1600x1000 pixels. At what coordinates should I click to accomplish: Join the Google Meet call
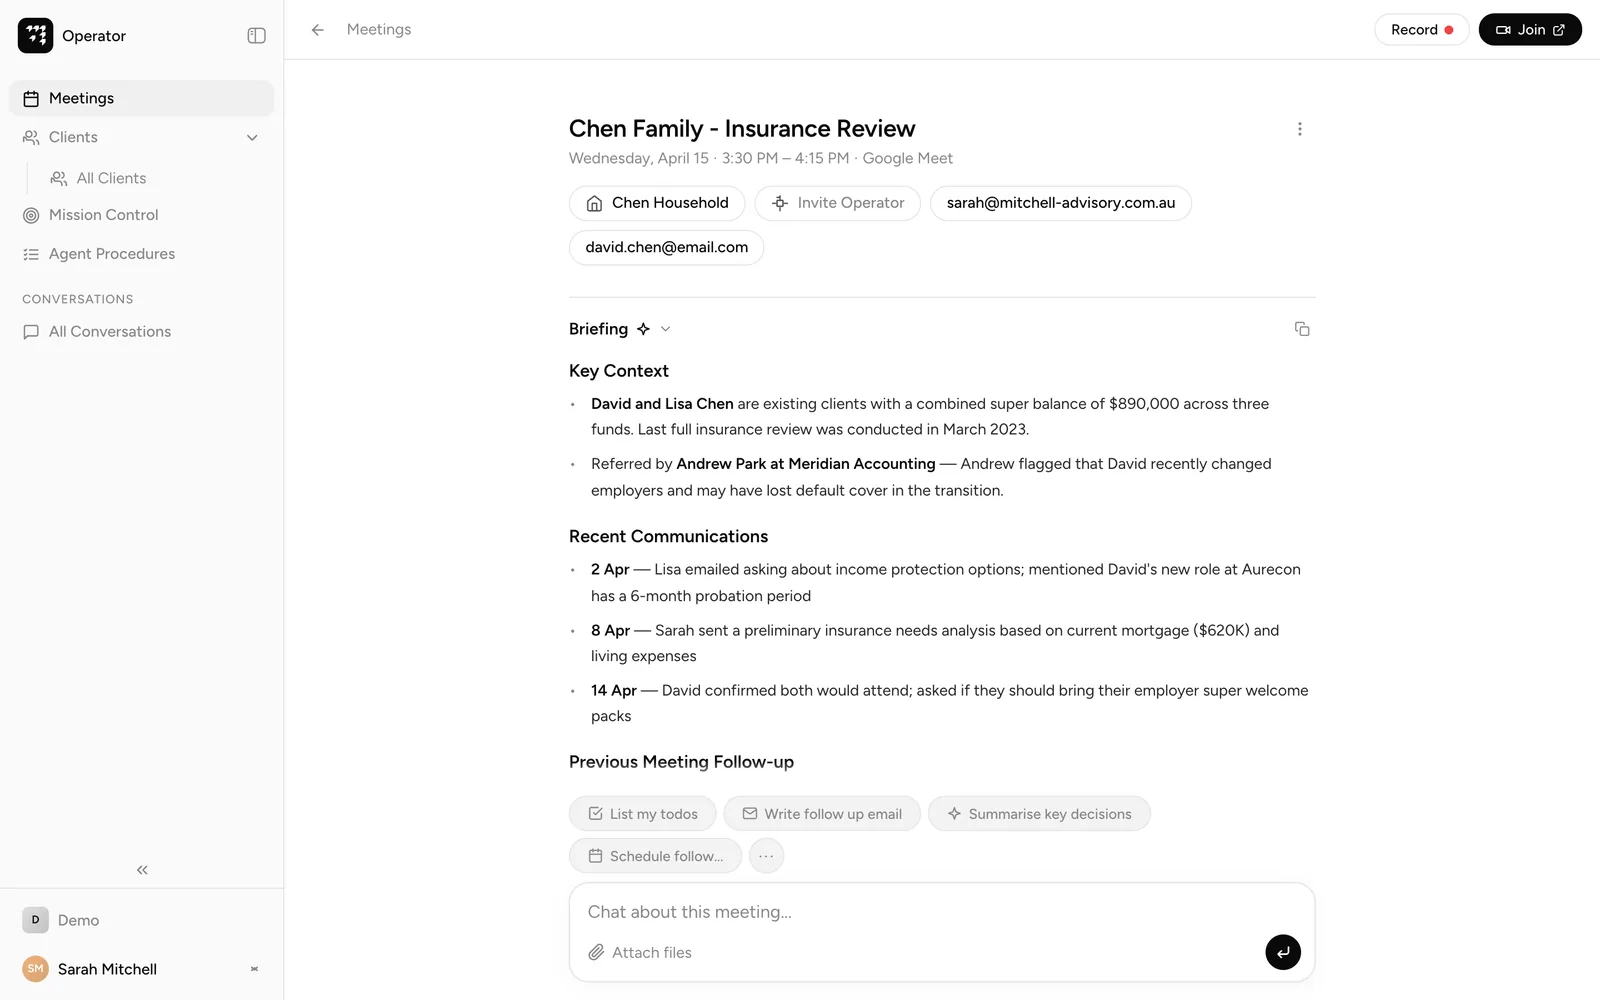[1530, 30]
